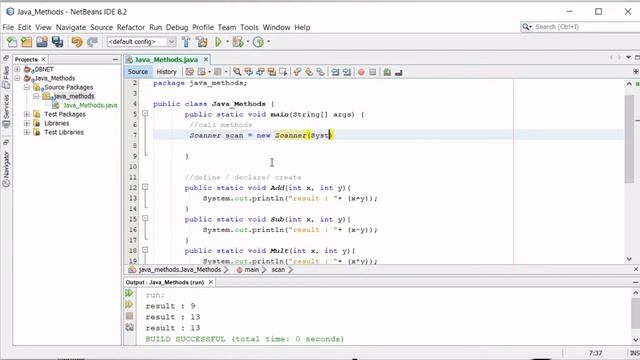Screen dimensions: 640x360
Task: Open the Services side tab
Action: (x=6, y=111)
